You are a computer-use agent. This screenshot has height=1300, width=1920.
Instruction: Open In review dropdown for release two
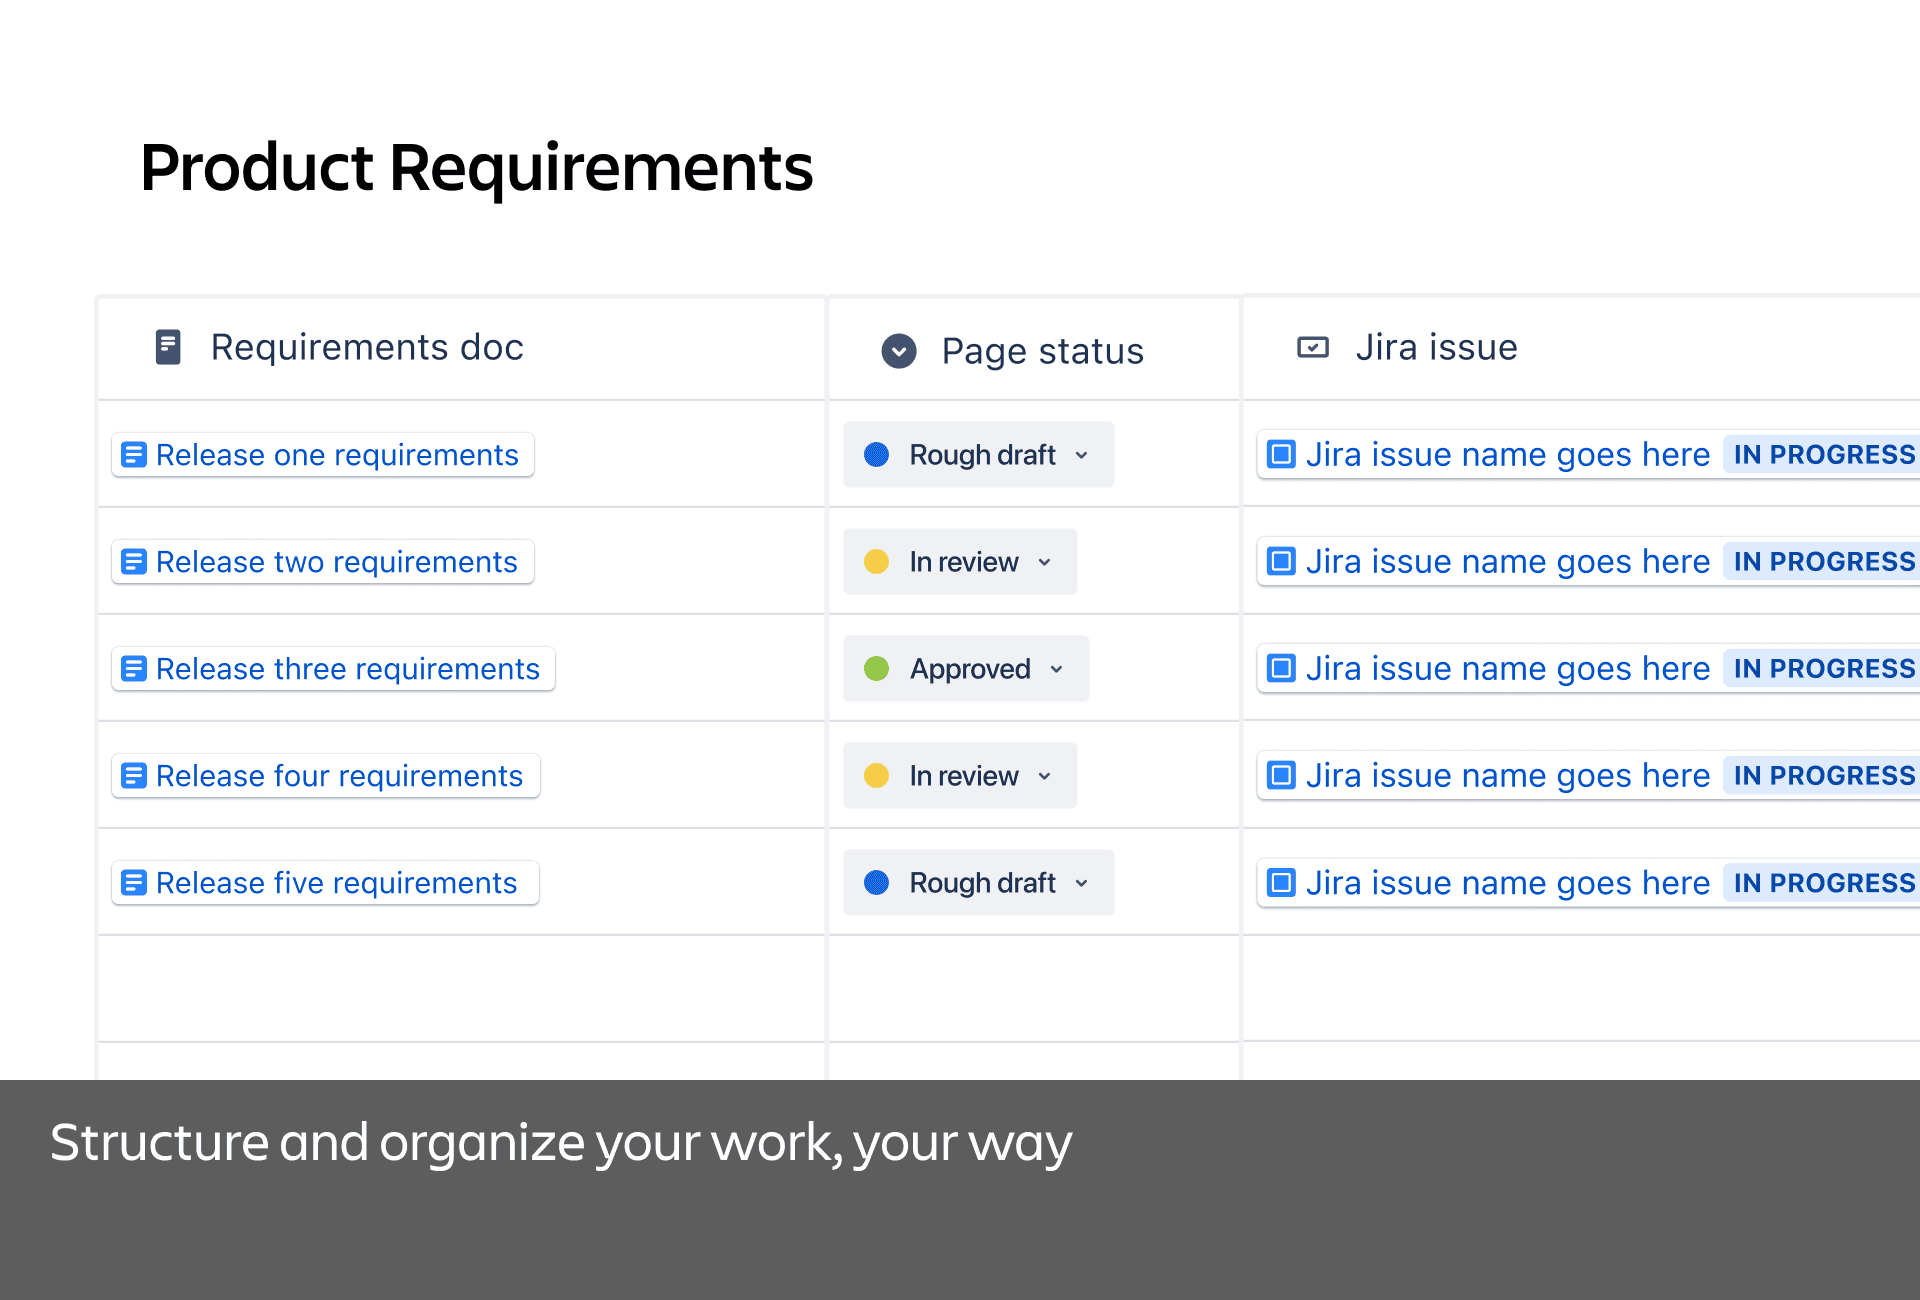coord(1044,562)
